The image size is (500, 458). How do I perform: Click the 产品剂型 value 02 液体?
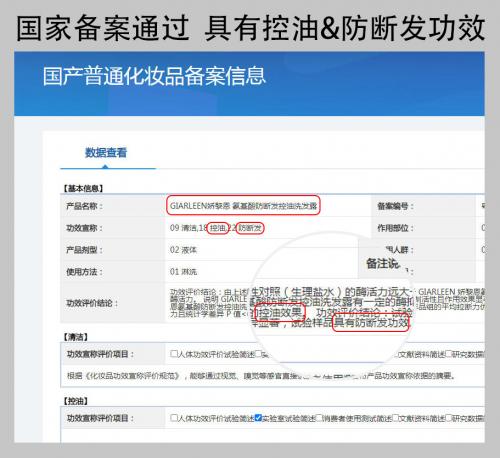click(x=183, y=250)
